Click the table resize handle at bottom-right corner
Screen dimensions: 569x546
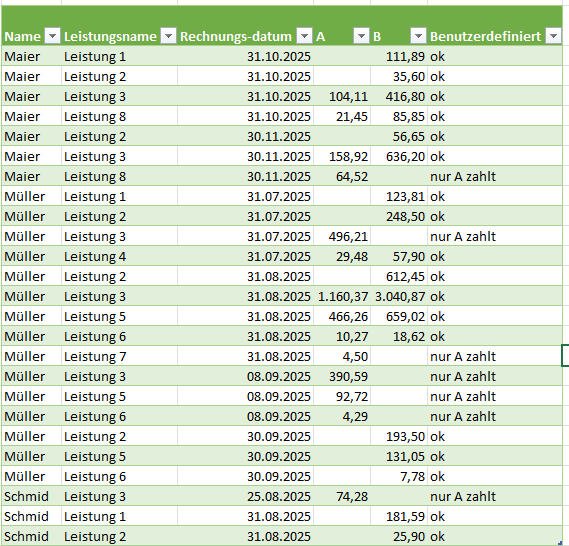point(560,543)
